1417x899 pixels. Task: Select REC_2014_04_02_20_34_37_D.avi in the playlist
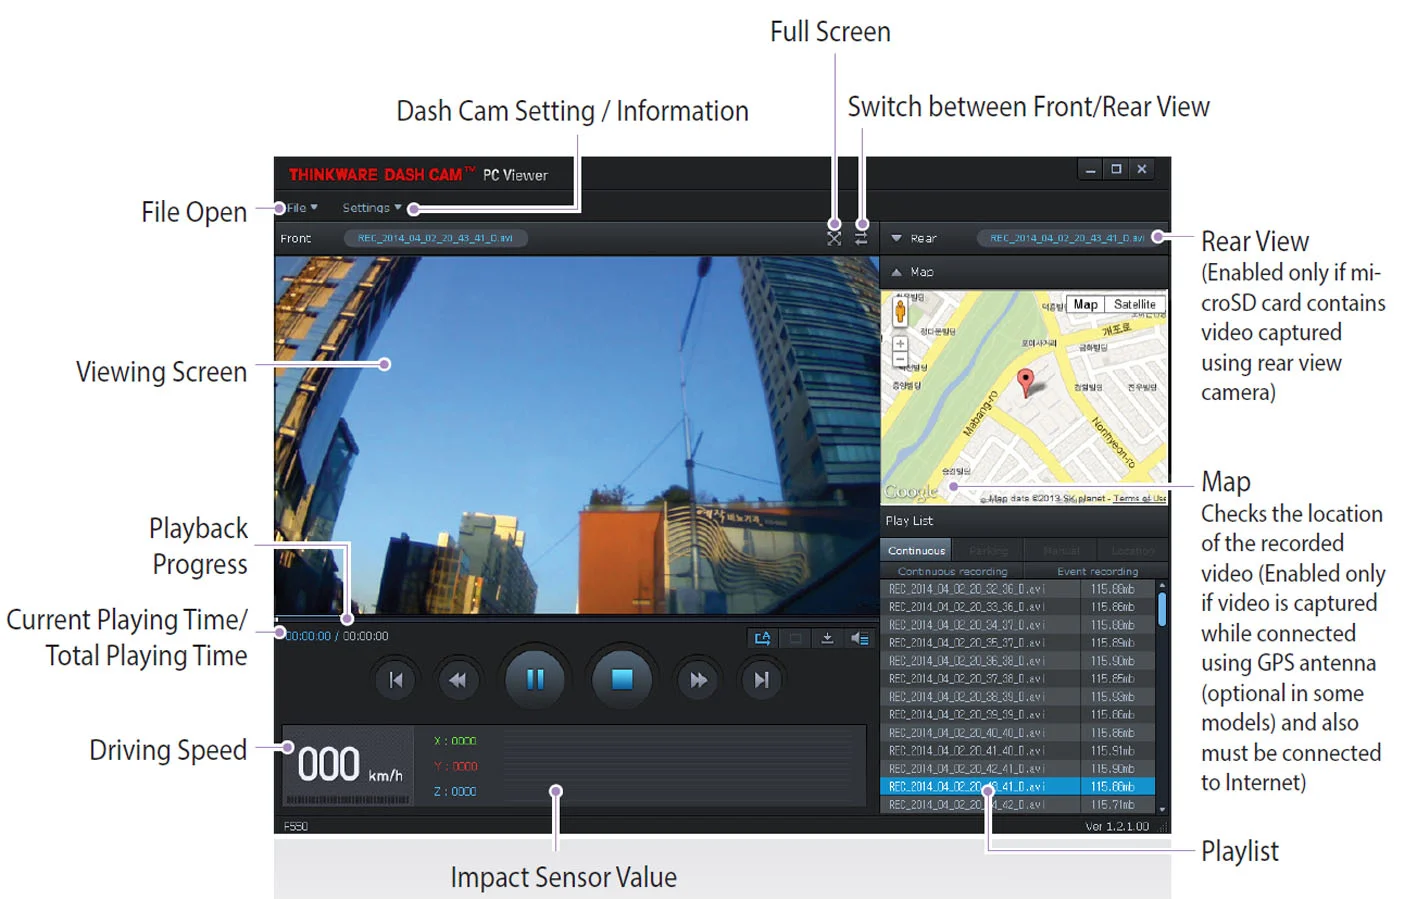point(1018,625)
